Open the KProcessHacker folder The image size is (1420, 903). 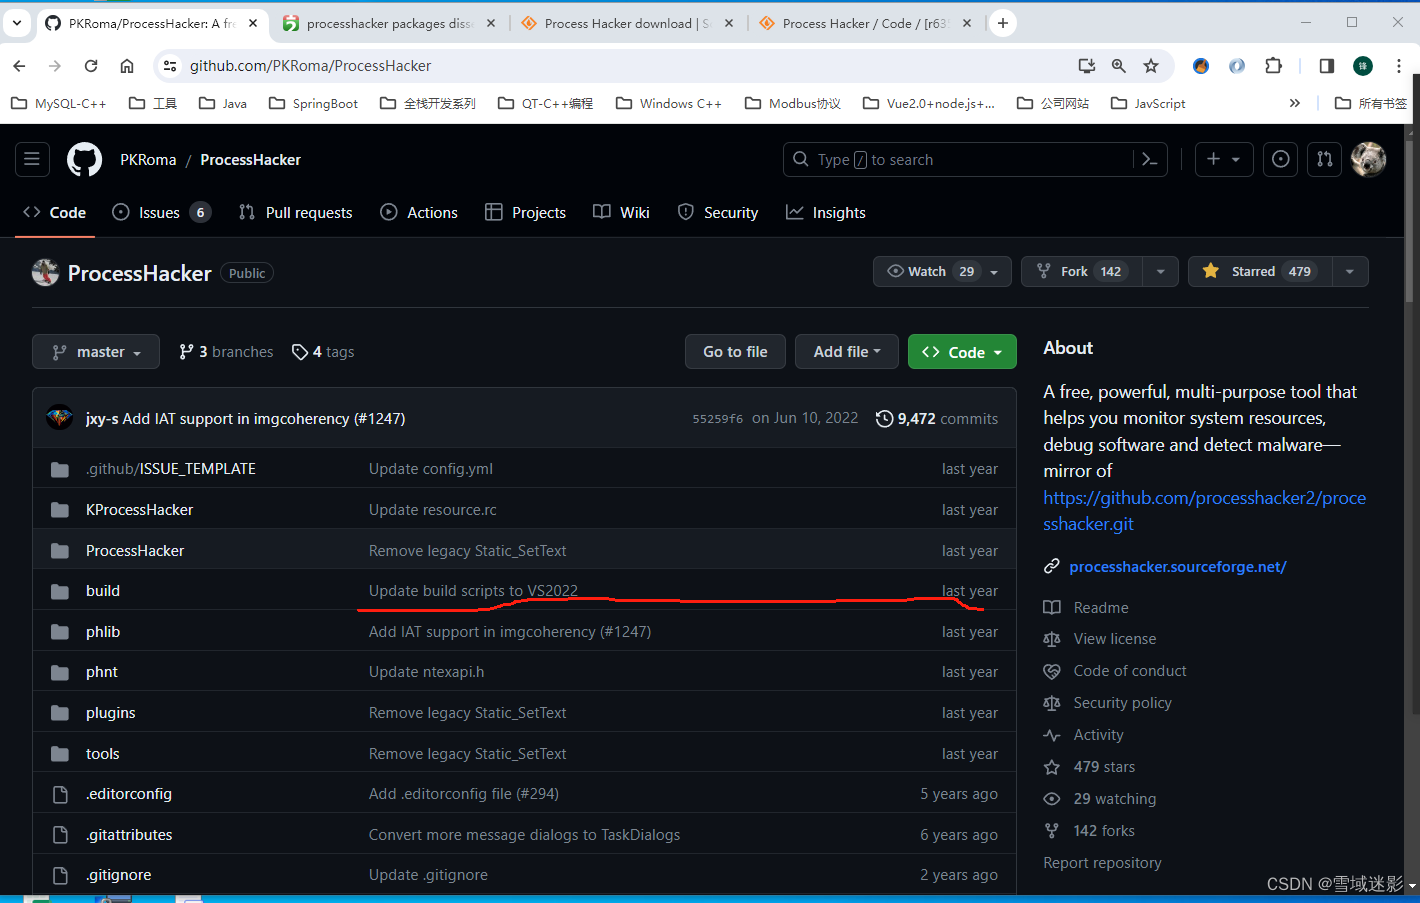click(x=139, y=510)
